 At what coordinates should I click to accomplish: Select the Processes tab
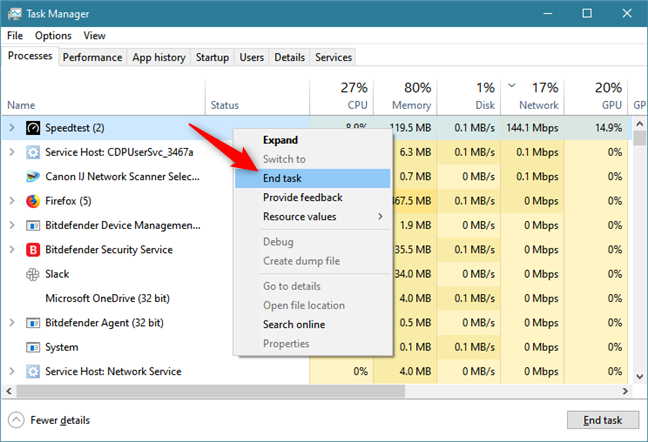[30, 56]
